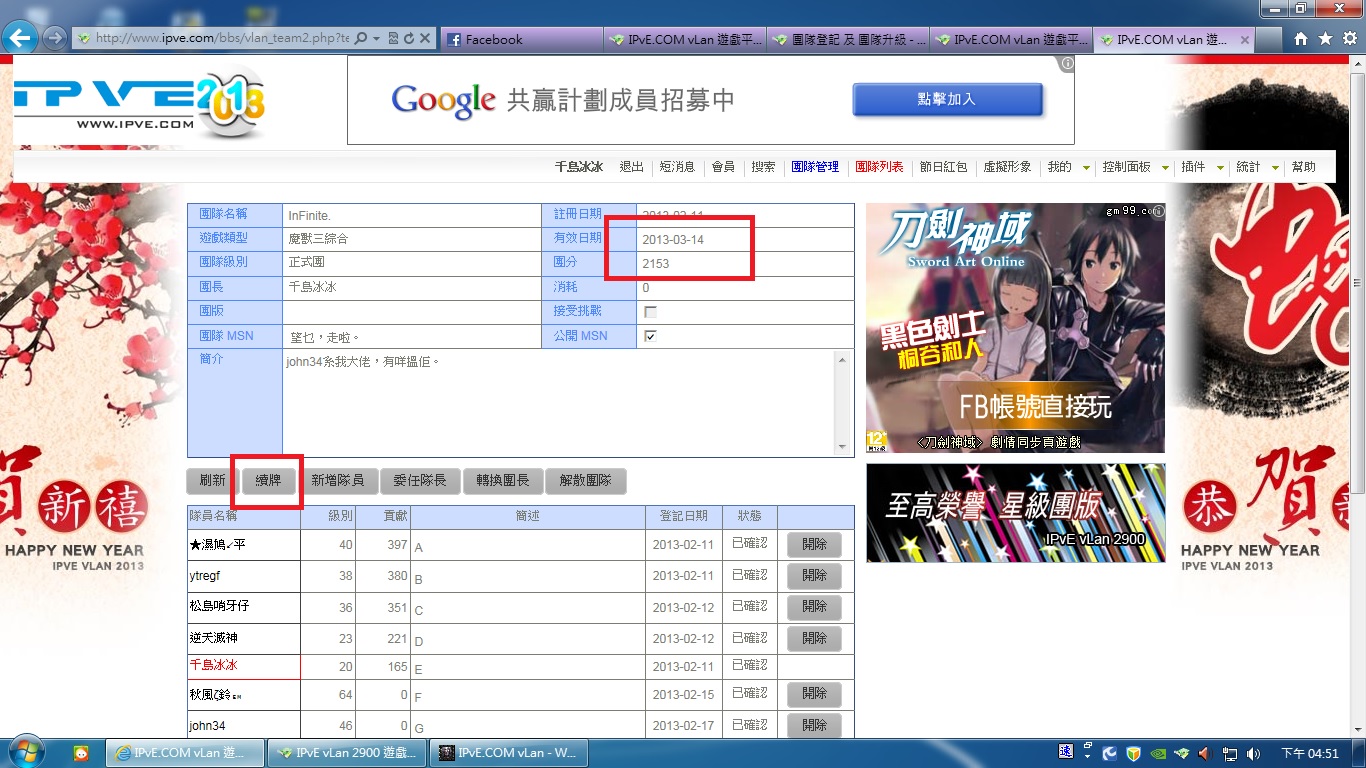Click the compatibility view icon in address bar
Viewport: 1366px width, 768px height.
pos(393,39)
